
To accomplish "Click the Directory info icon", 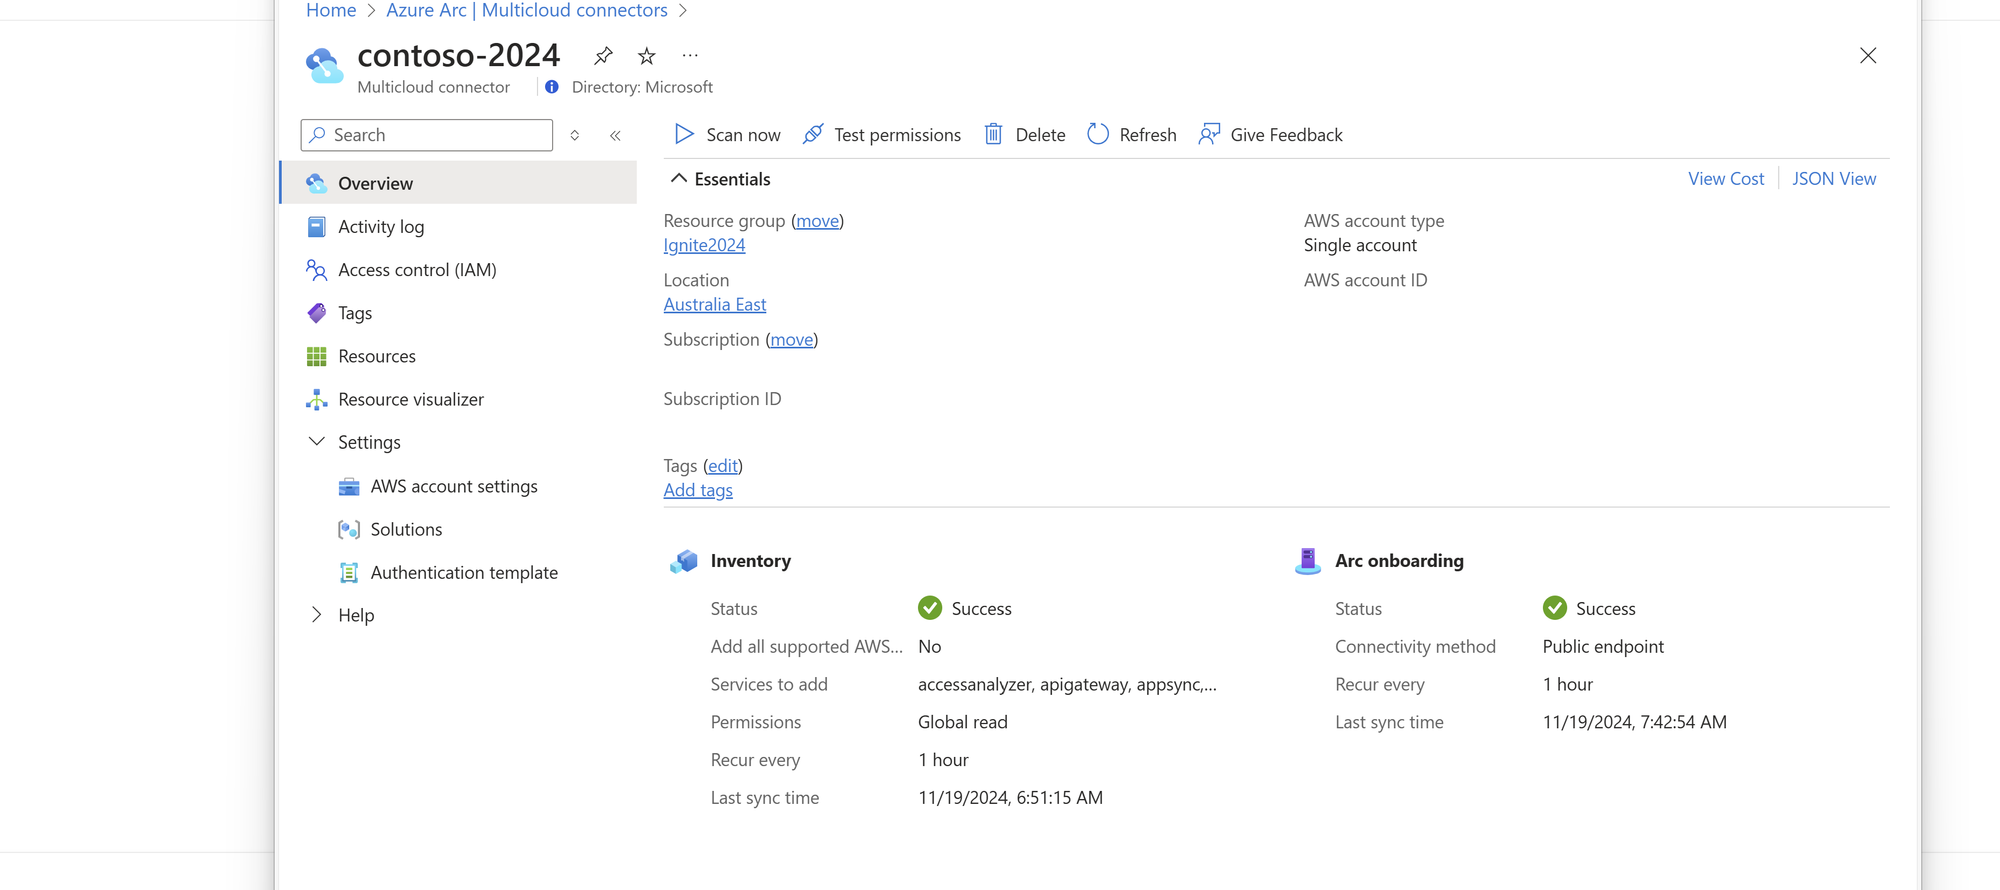I will (x=551, y=87).
